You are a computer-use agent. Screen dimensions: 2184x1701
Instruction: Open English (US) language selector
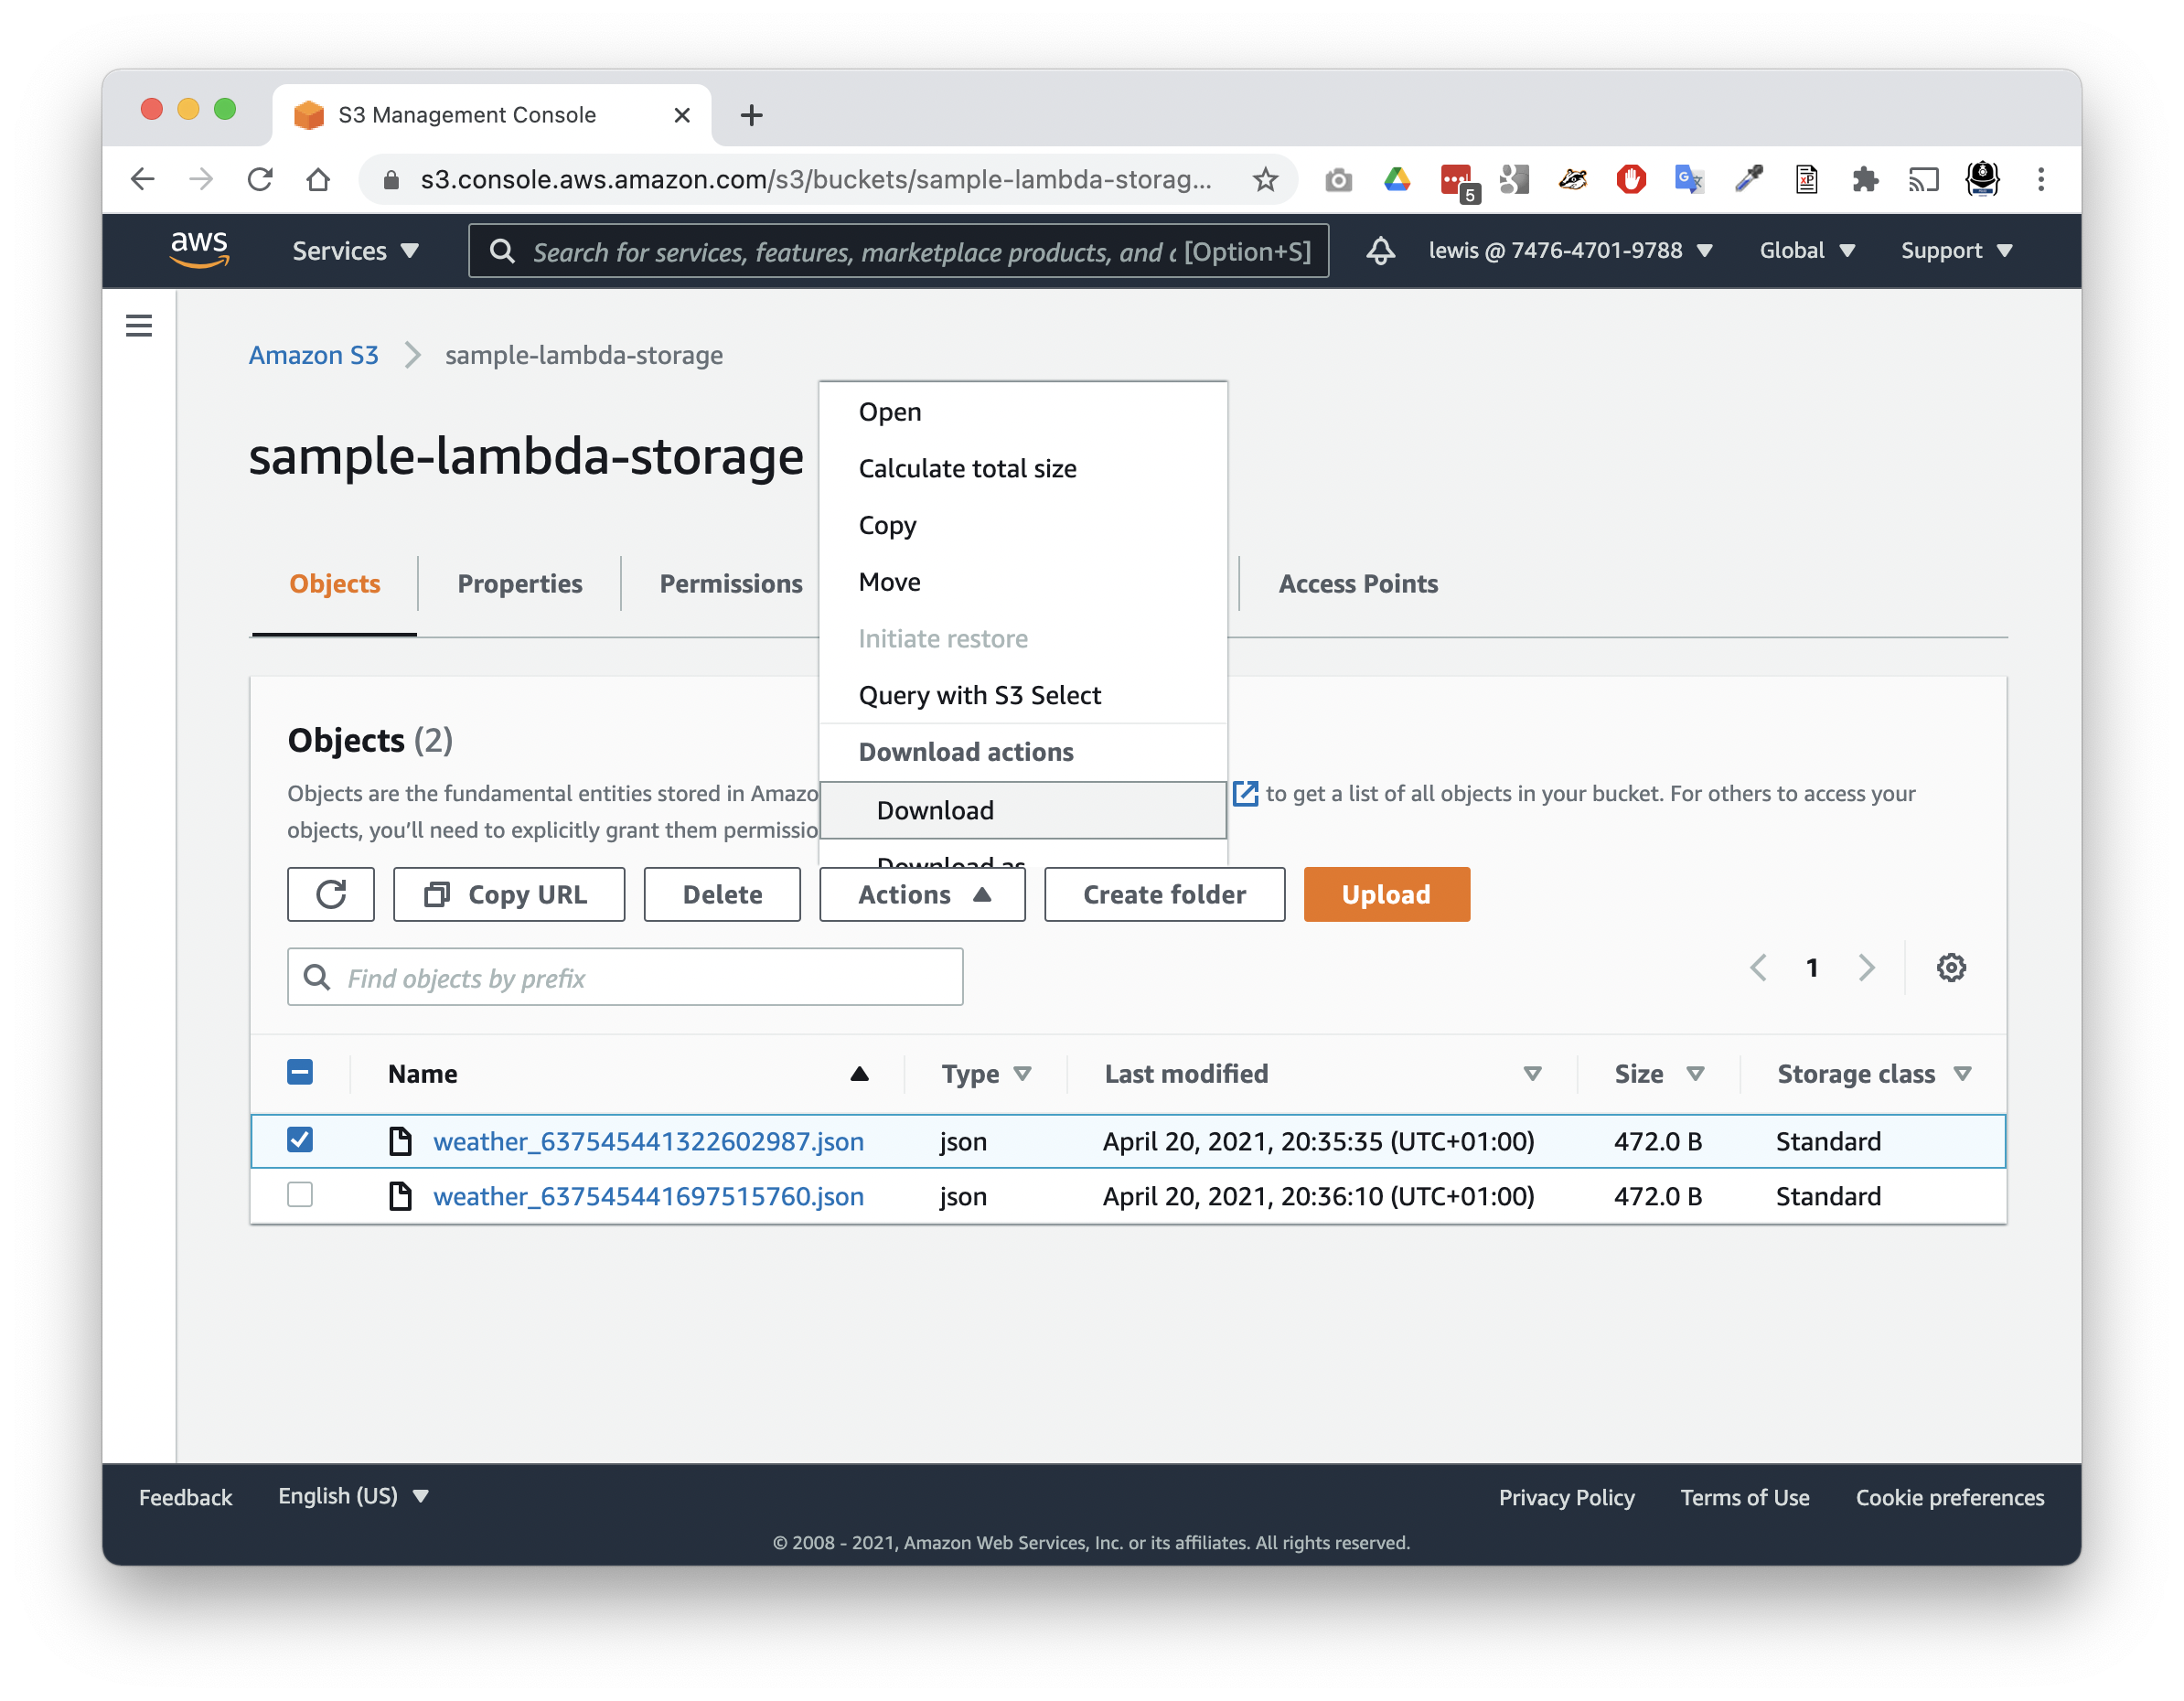(x=353, y=1495)
